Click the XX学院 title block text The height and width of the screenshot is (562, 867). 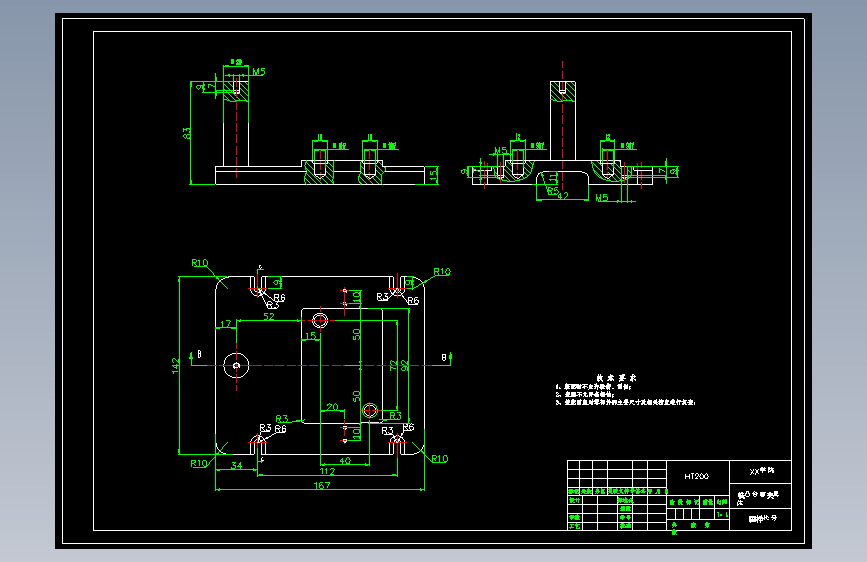761,471
